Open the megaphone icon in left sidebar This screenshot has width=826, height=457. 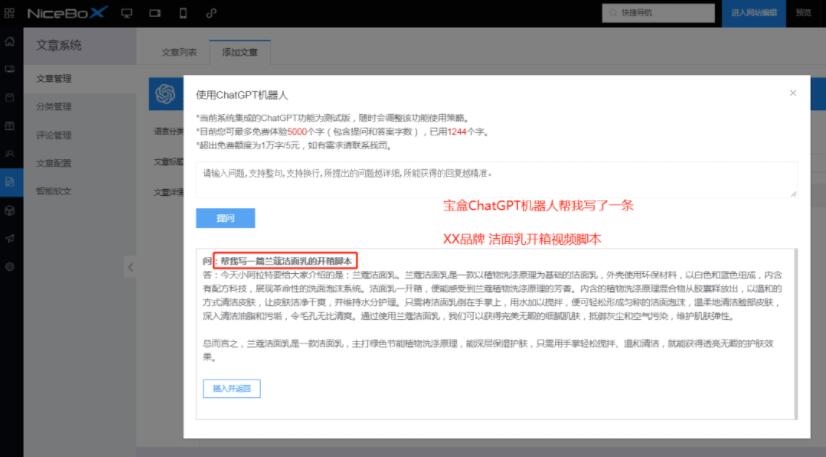(x=9, y=239)
